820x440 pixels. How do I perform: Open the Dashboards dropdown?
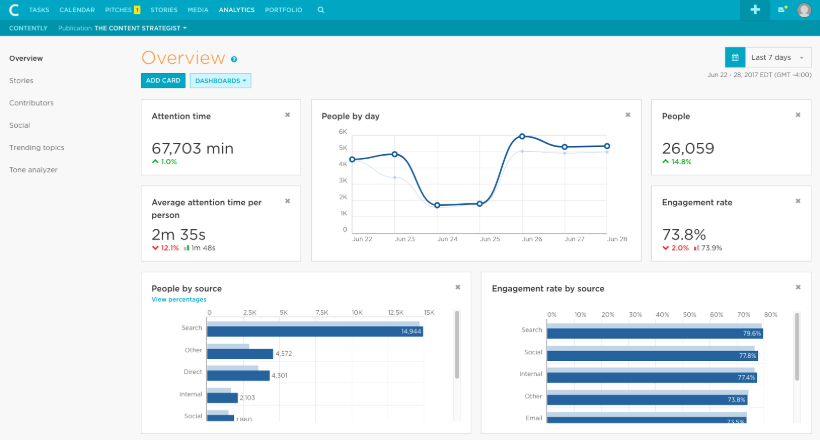click(220, 80)
